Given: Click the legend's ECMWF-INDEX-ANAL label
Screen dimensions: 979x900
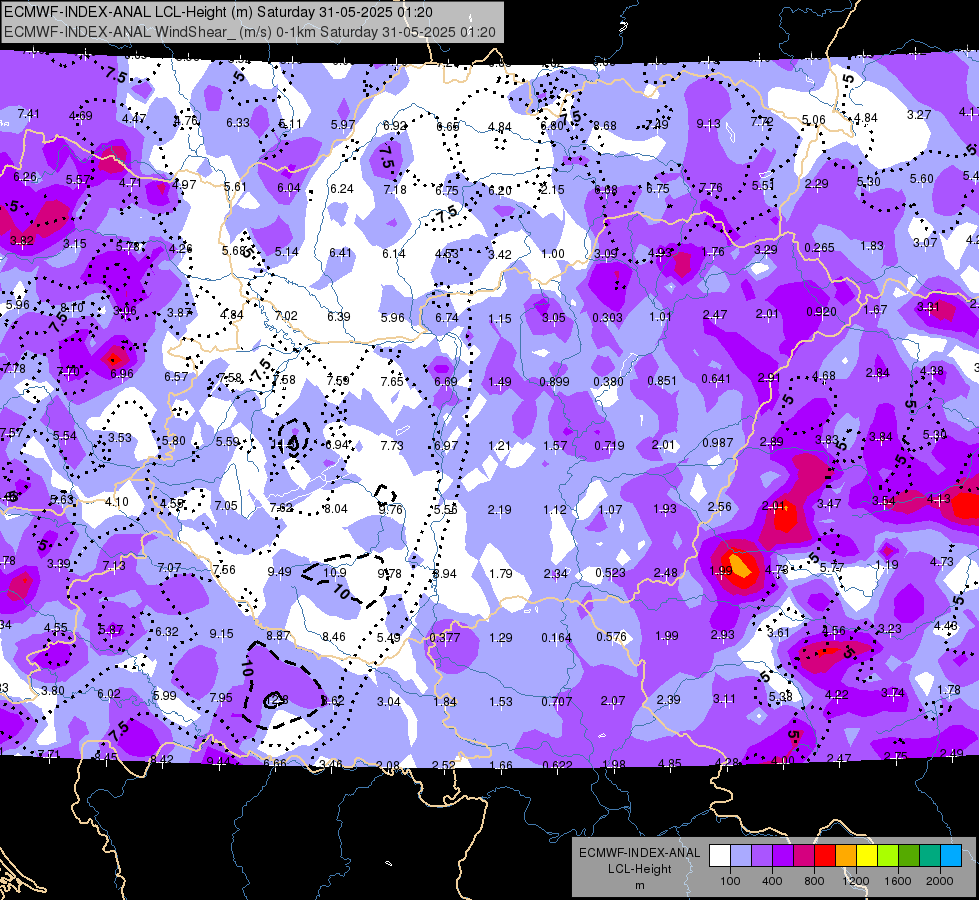Looking at the screenshot, I should [640, 853].
